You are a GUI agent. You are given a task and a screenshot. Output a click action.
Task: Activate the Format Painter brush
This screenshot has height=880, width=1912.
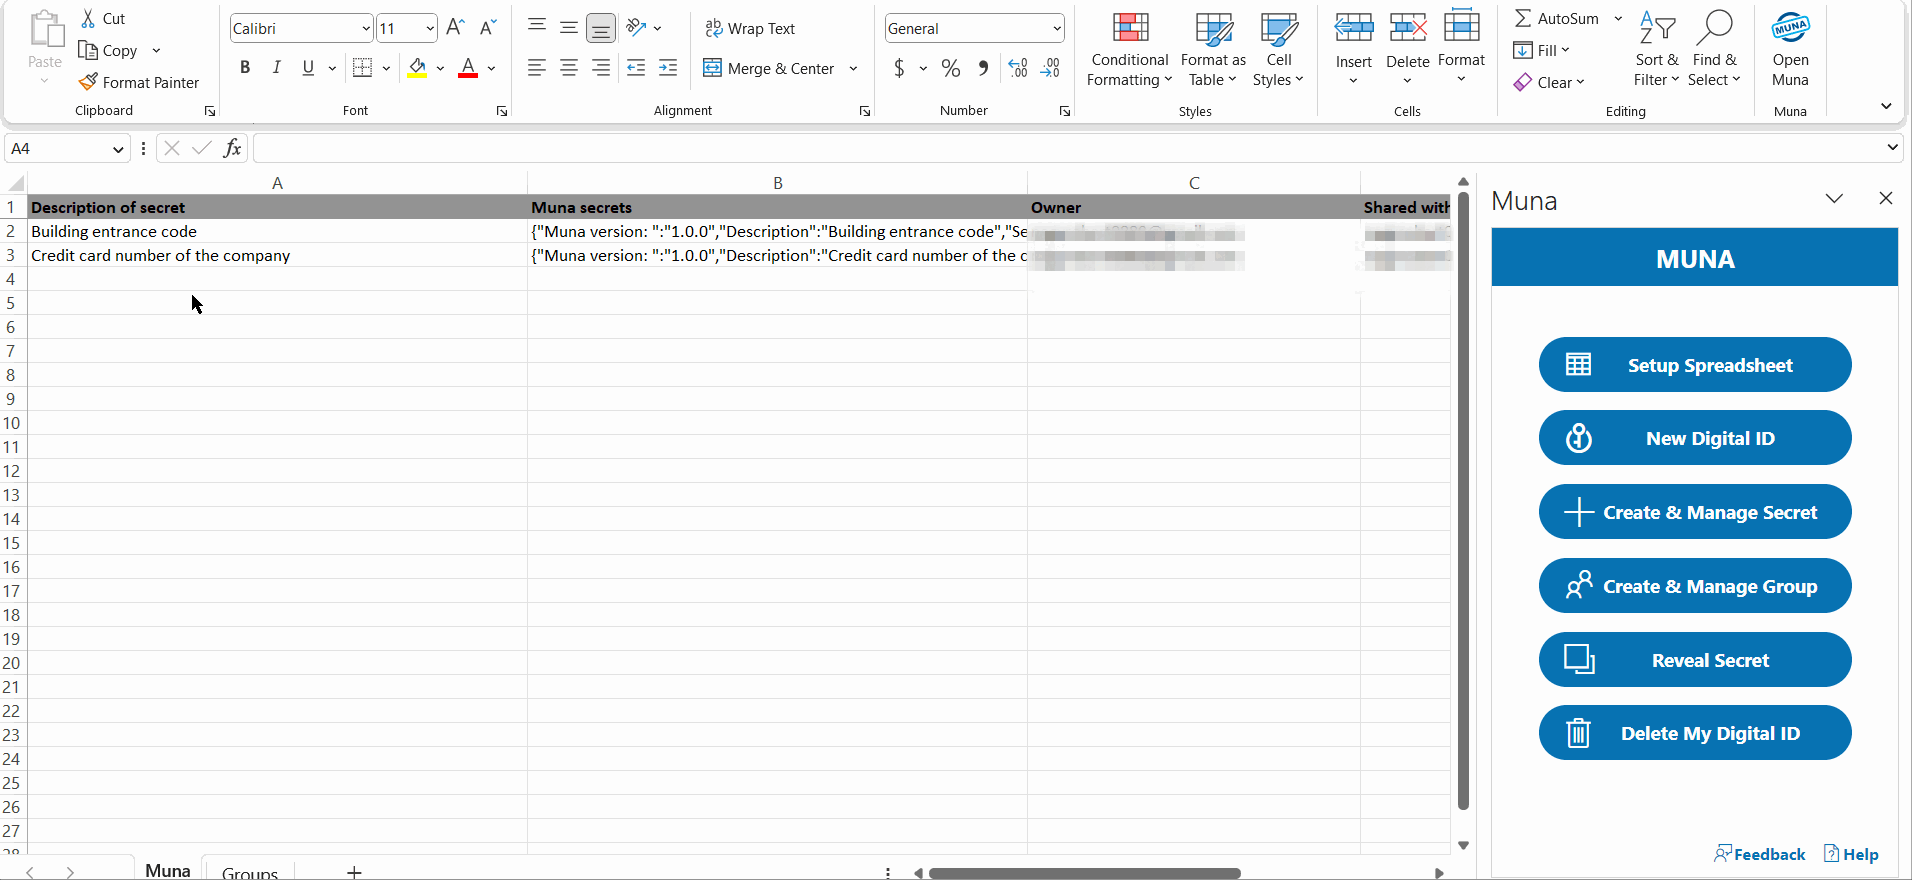point(88,82)
